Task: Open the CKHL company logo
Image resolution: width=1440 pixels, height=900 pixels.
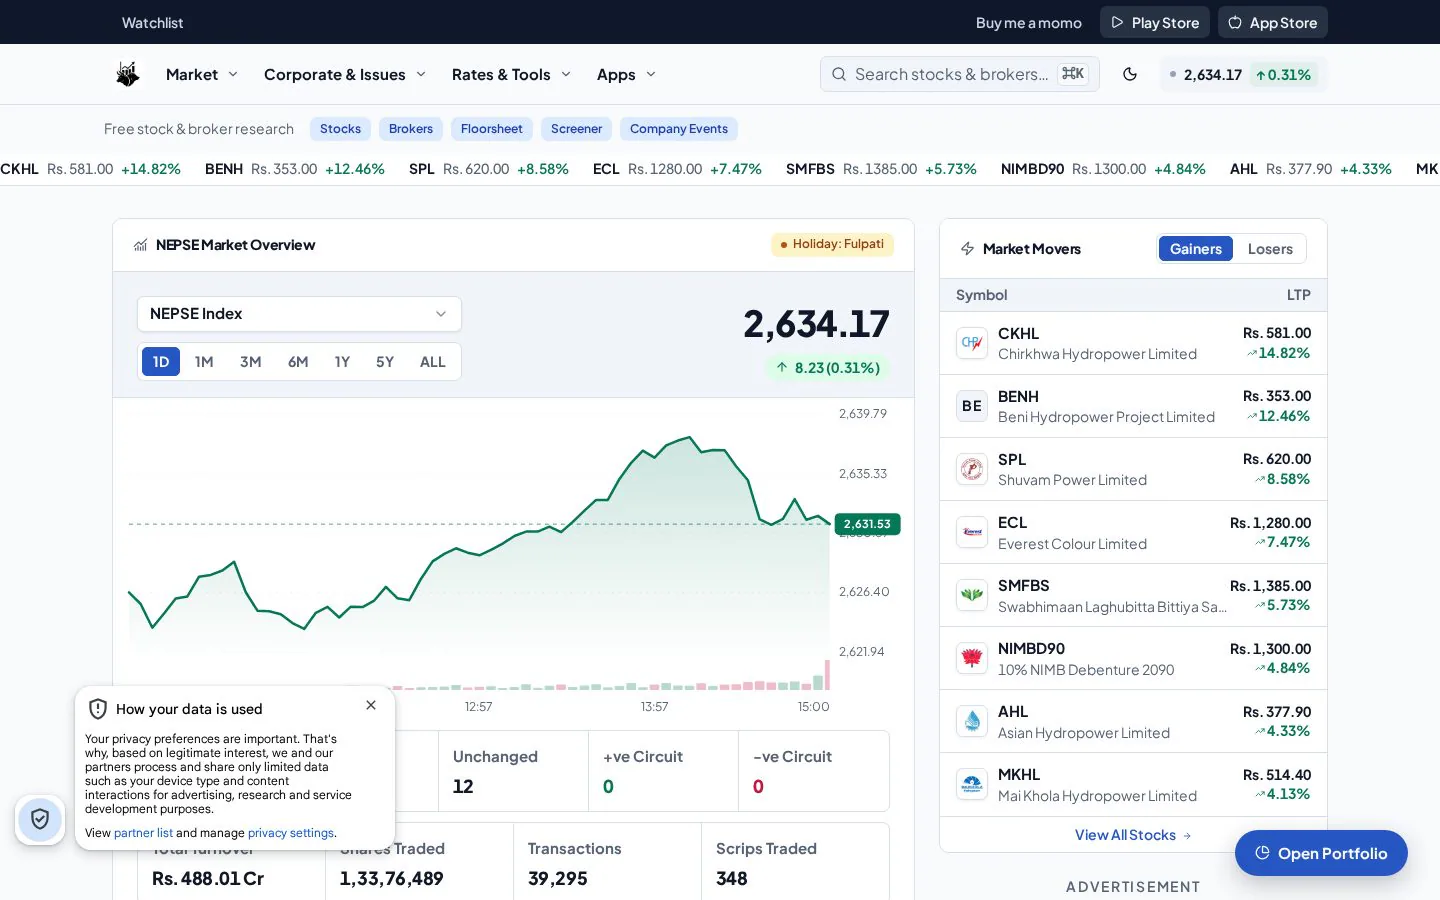Action: pos(972,343)
